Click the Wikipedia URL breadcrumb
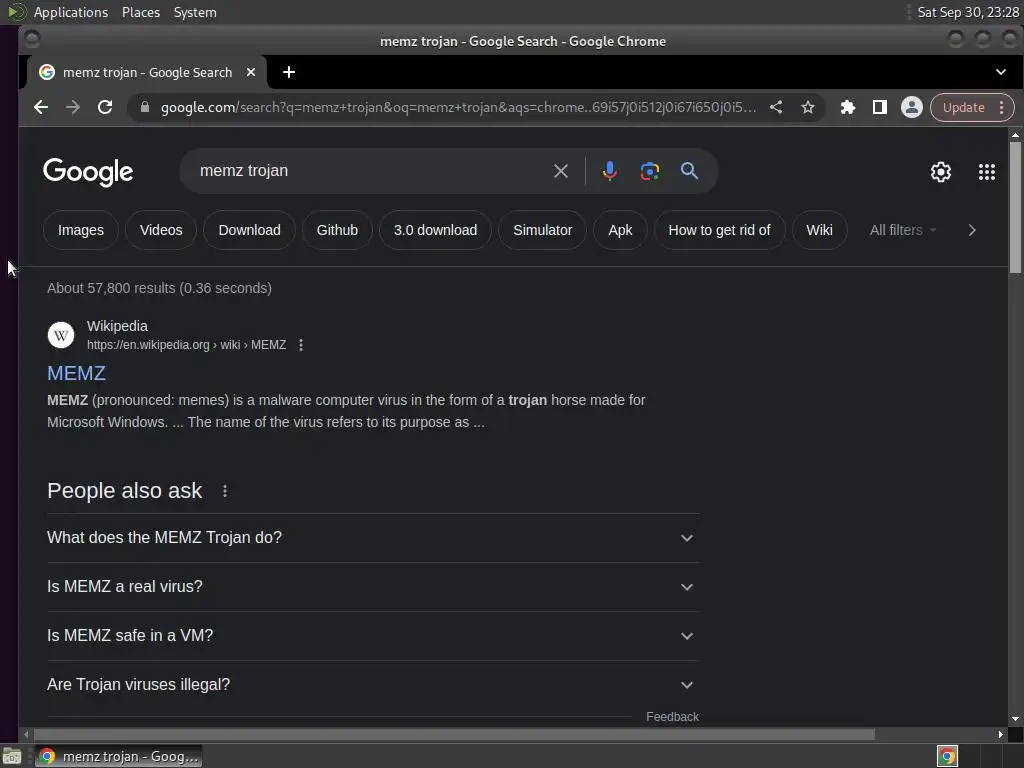The width and height of the screenshot is (1024, 768). 186,345
